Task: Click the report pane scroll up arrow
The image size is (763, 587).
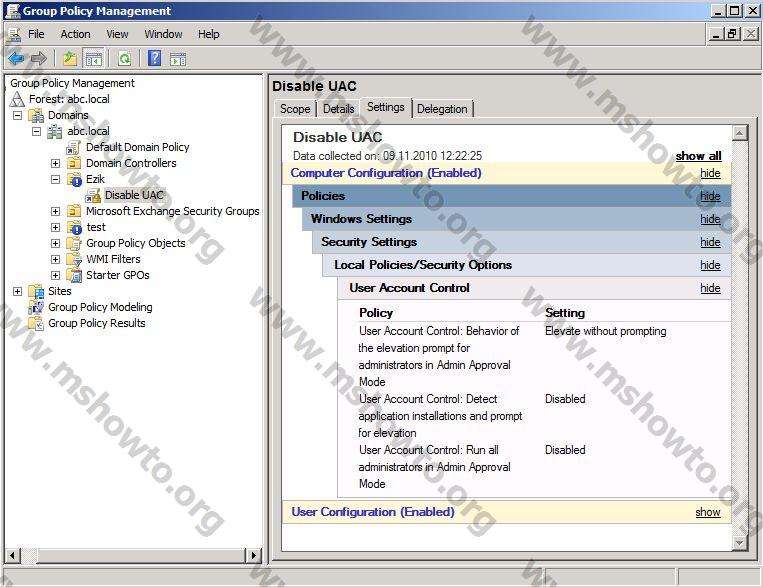Action: (x=740, y=133)
